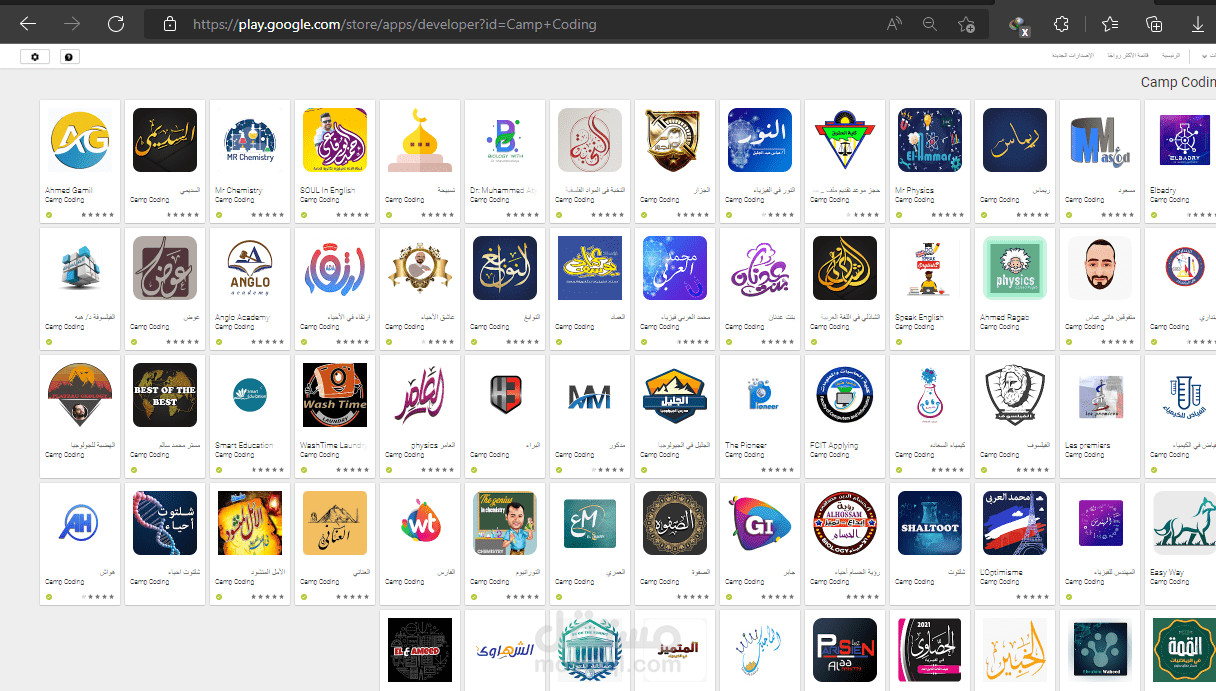Click the Speak English app title

tap(919, 318)
